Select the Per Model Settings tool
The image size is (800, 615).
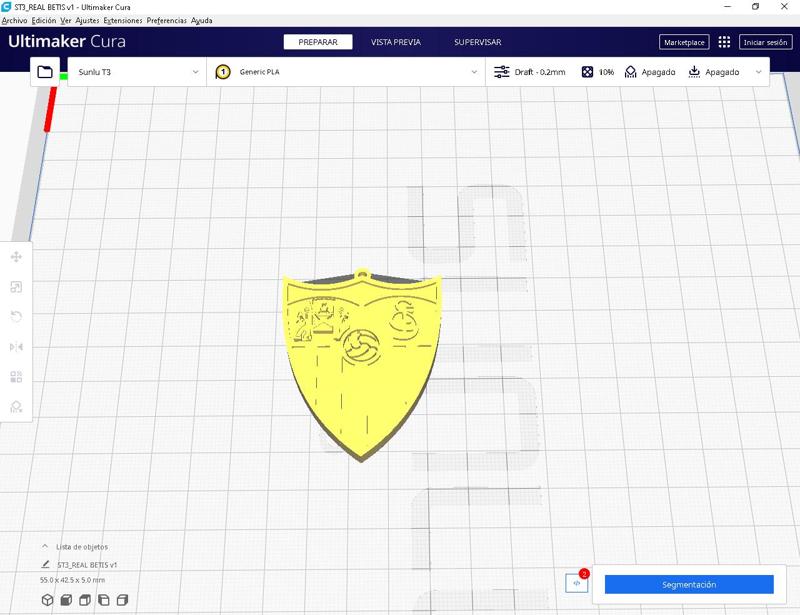[16, 377]
